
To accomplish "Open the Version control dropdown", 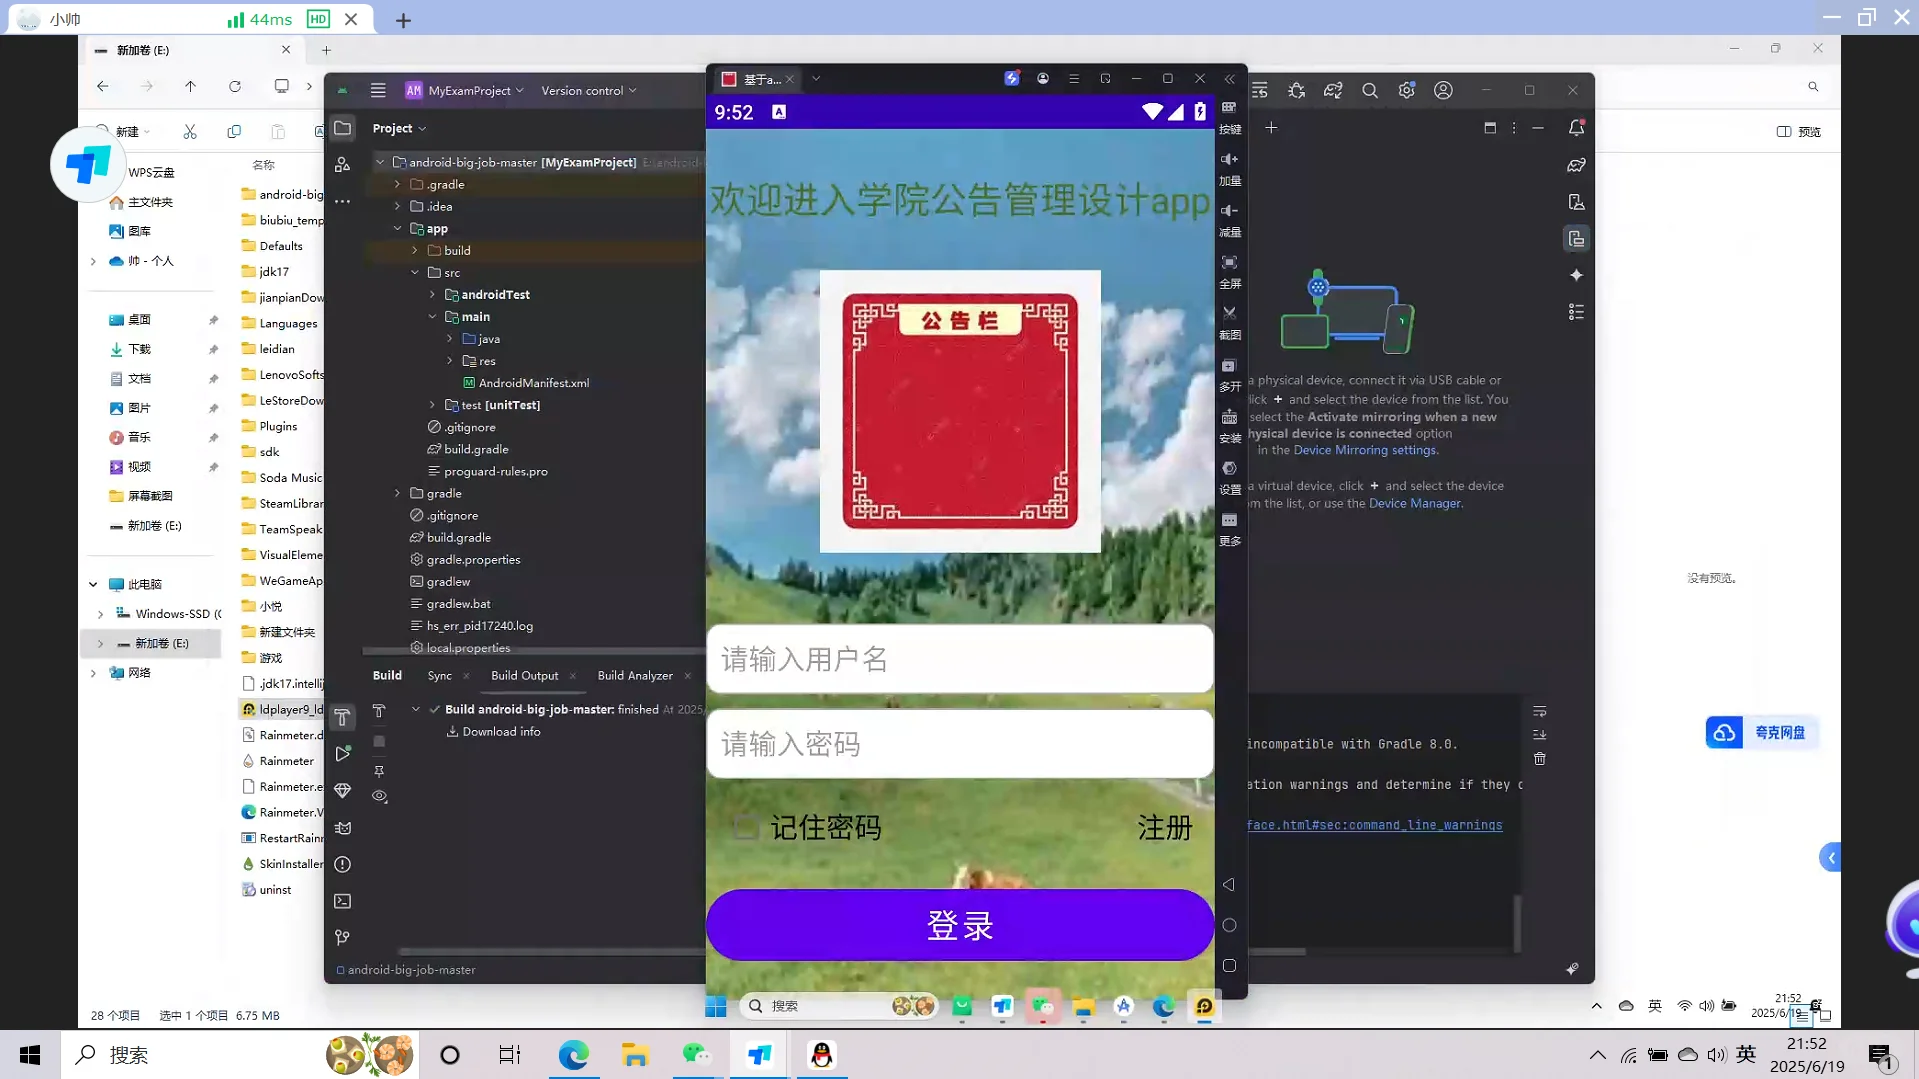I will point(588,90).
